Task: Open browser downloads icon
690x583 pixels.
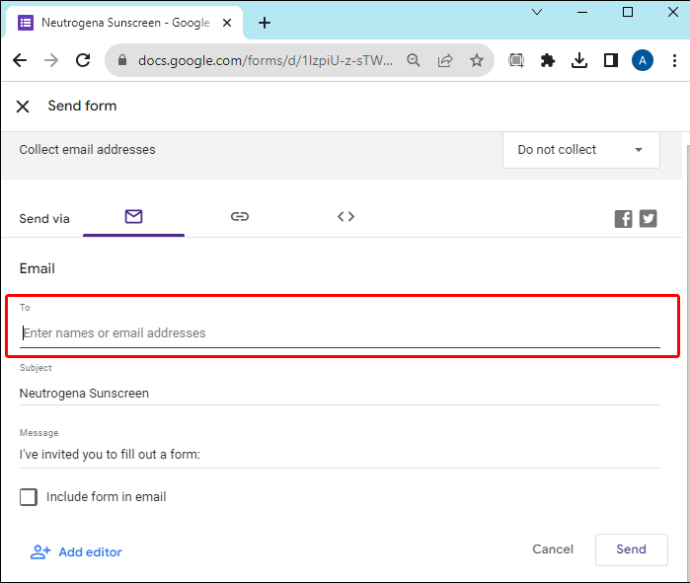Action: click(579, 60)
